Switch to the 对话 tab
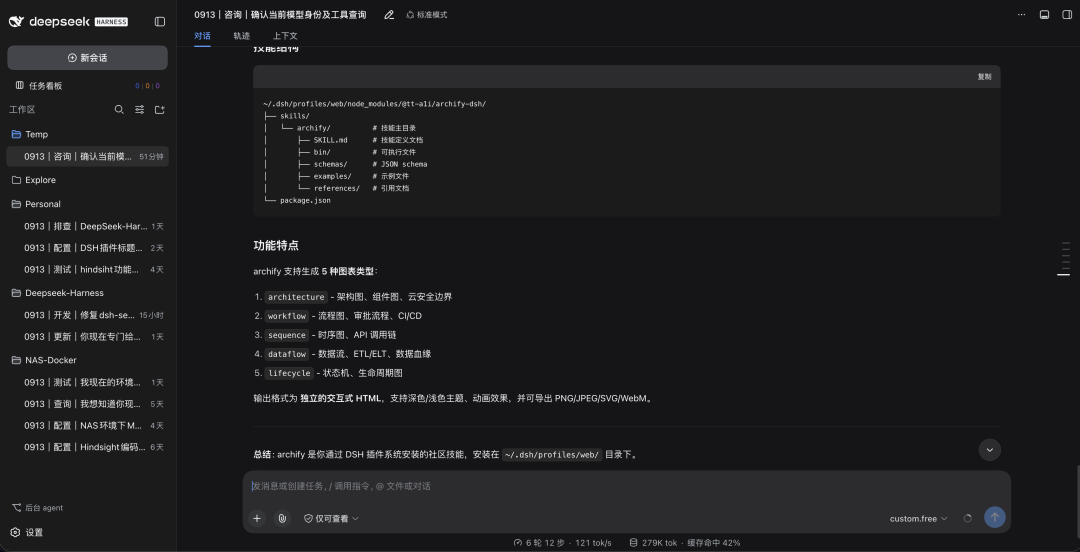Image resolution: width=1080 pixels, height=552 pixels. click(x=202, y=36)
